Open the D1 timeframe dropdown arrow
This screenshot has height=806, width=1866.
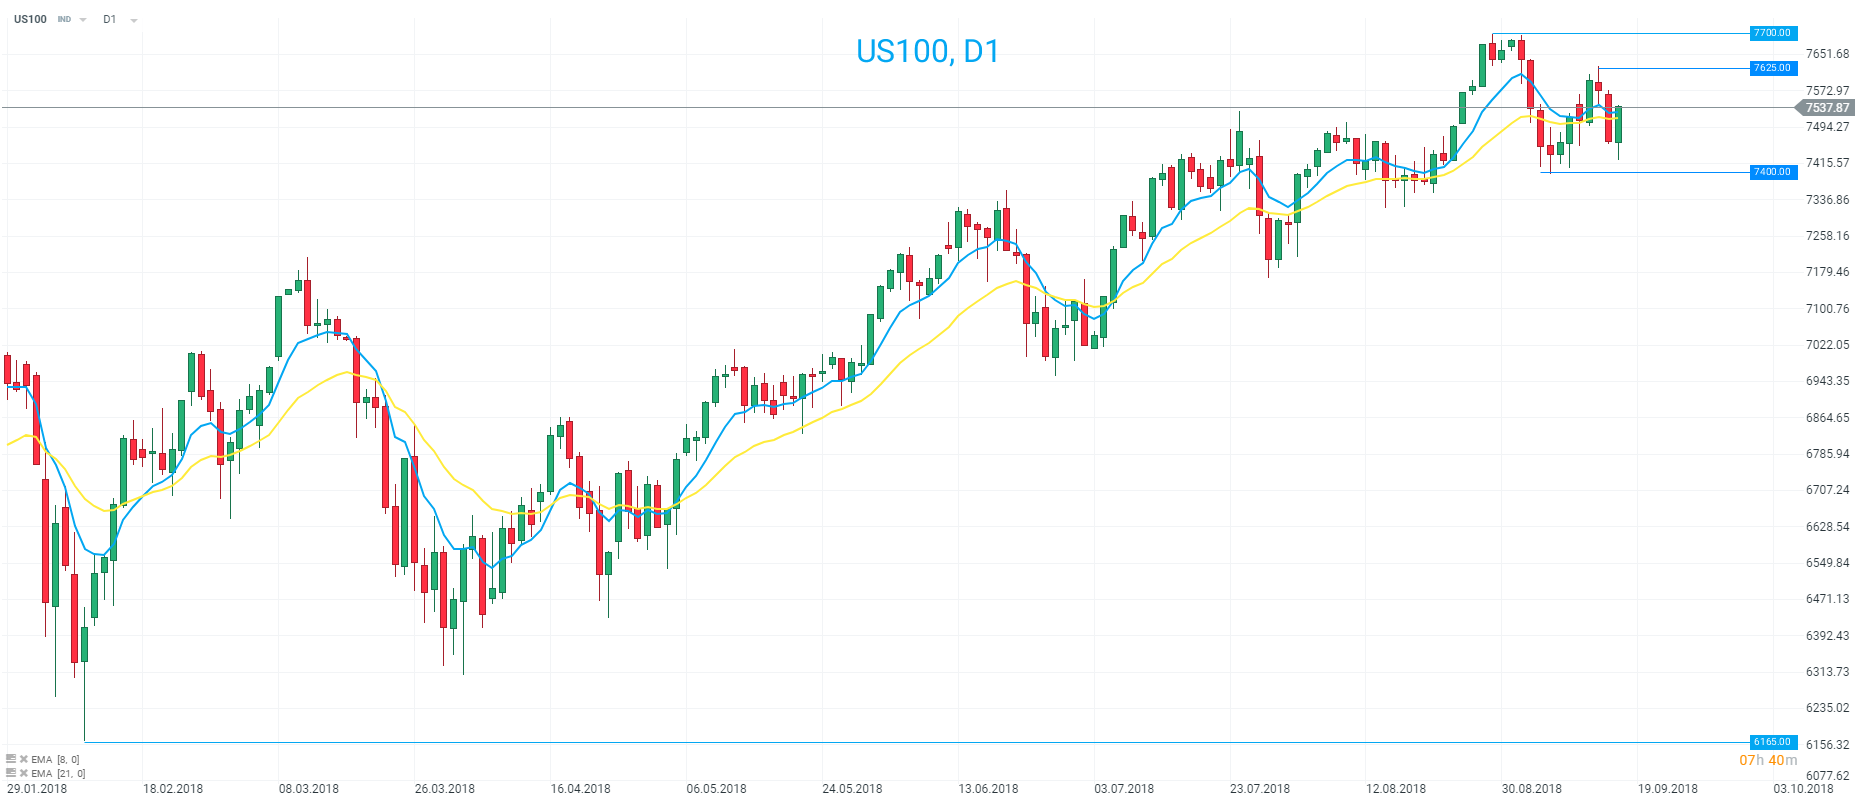(x=134, y=20)
